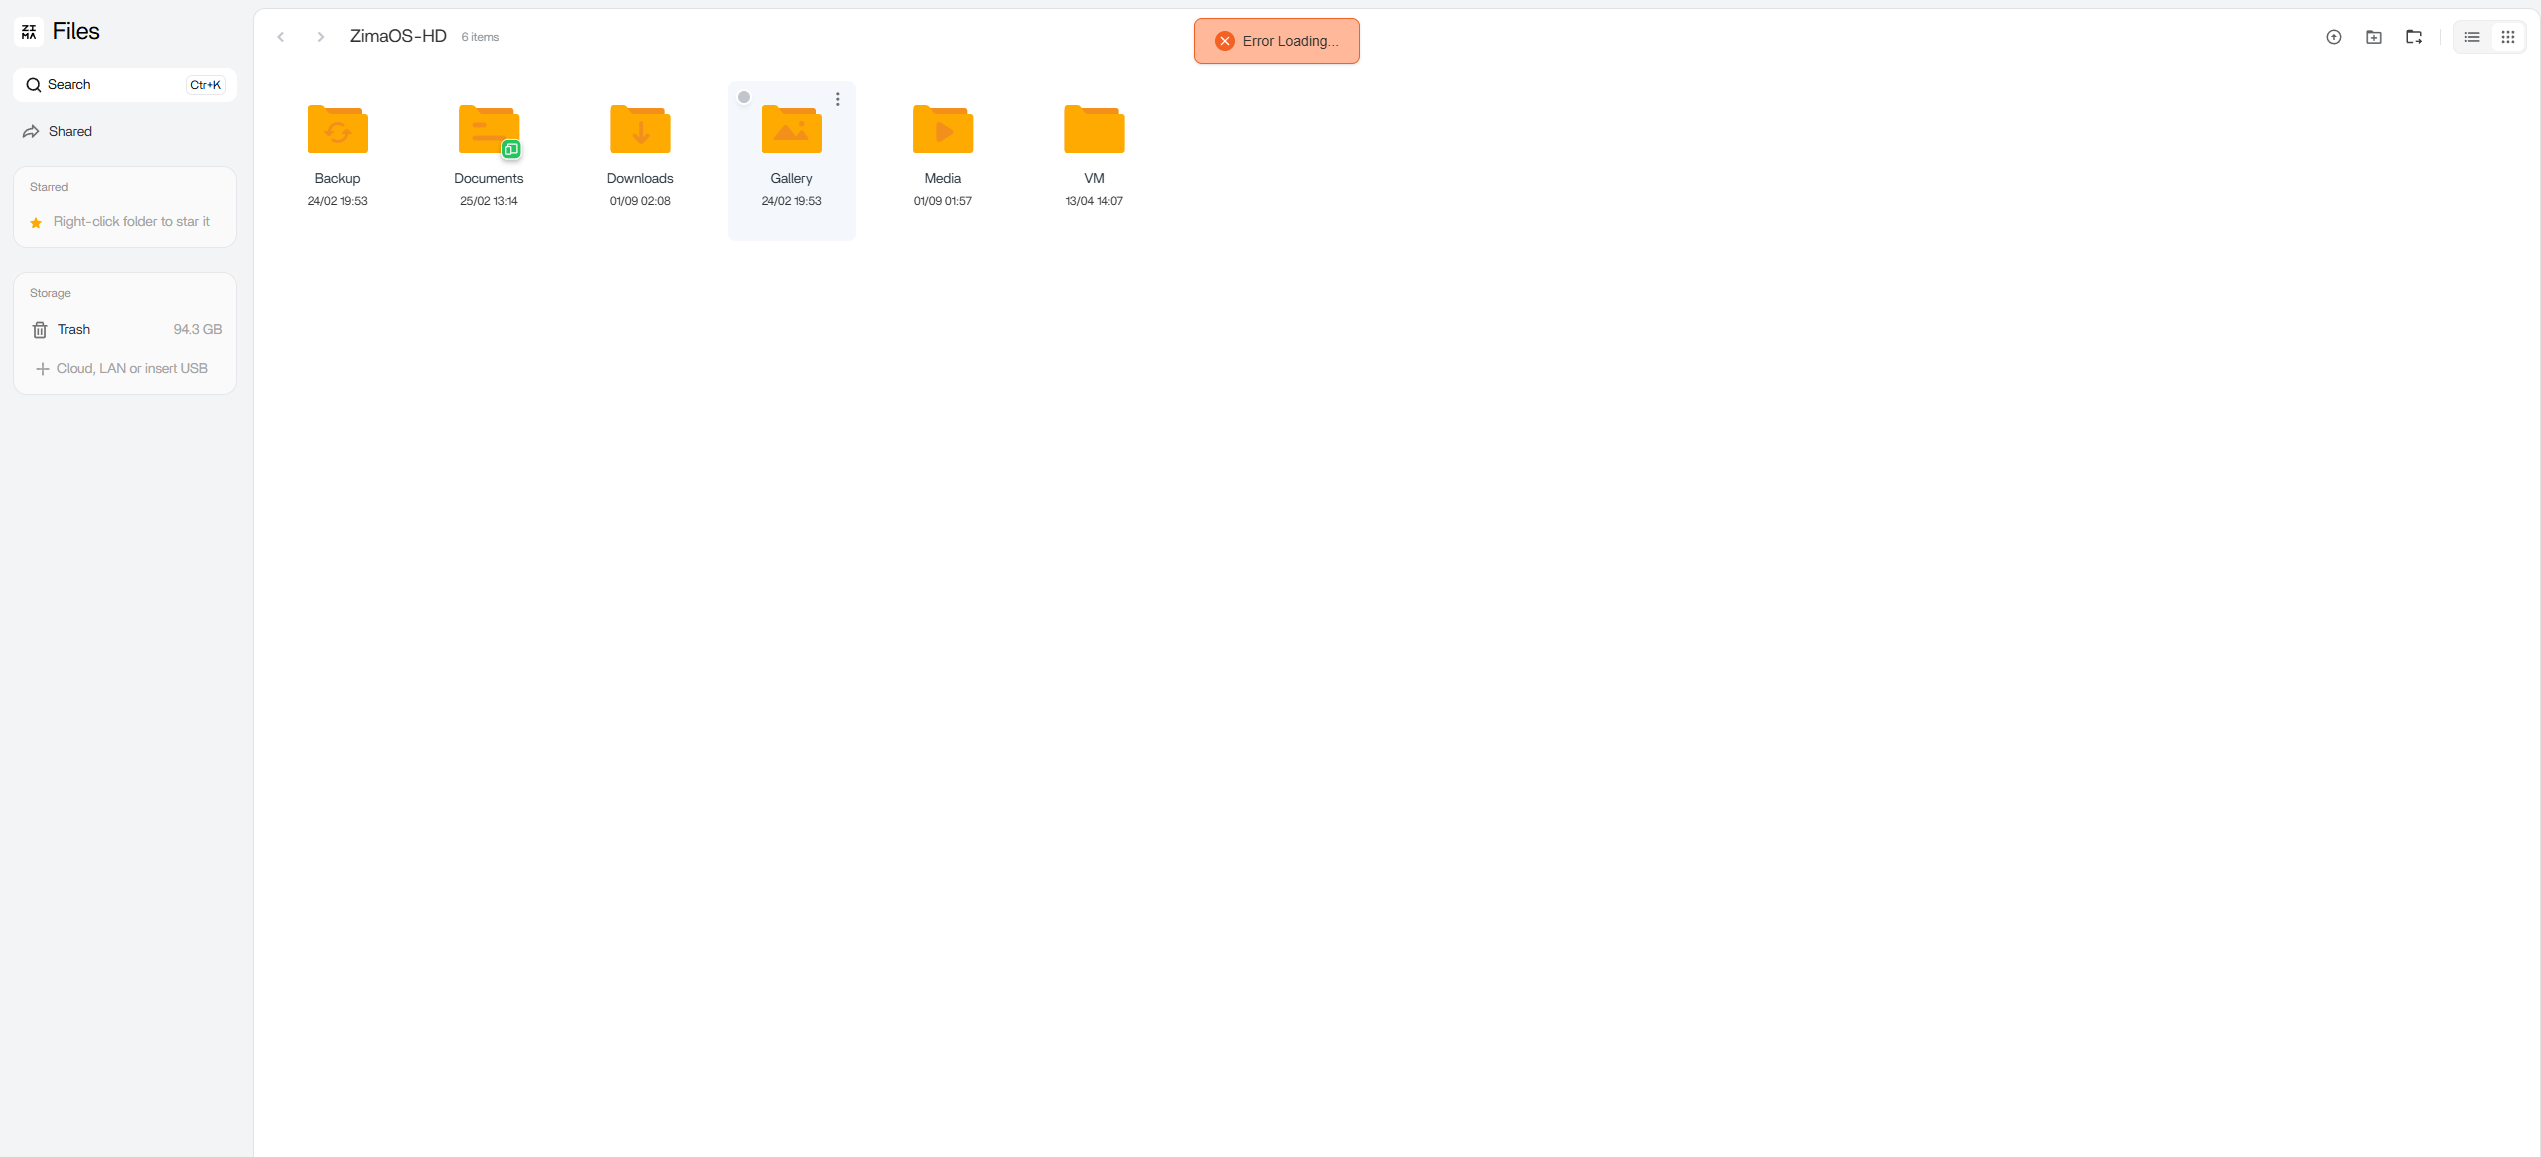Switch to grid view

[2507, 37]
